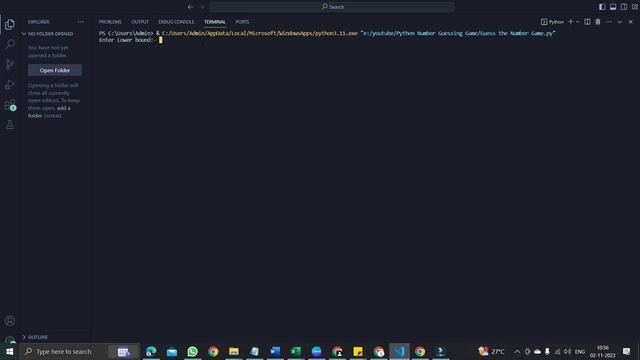Open Sticky Notes from the taskbar
Viewport: 640px width, 360px height.
(x=358, y=351)
